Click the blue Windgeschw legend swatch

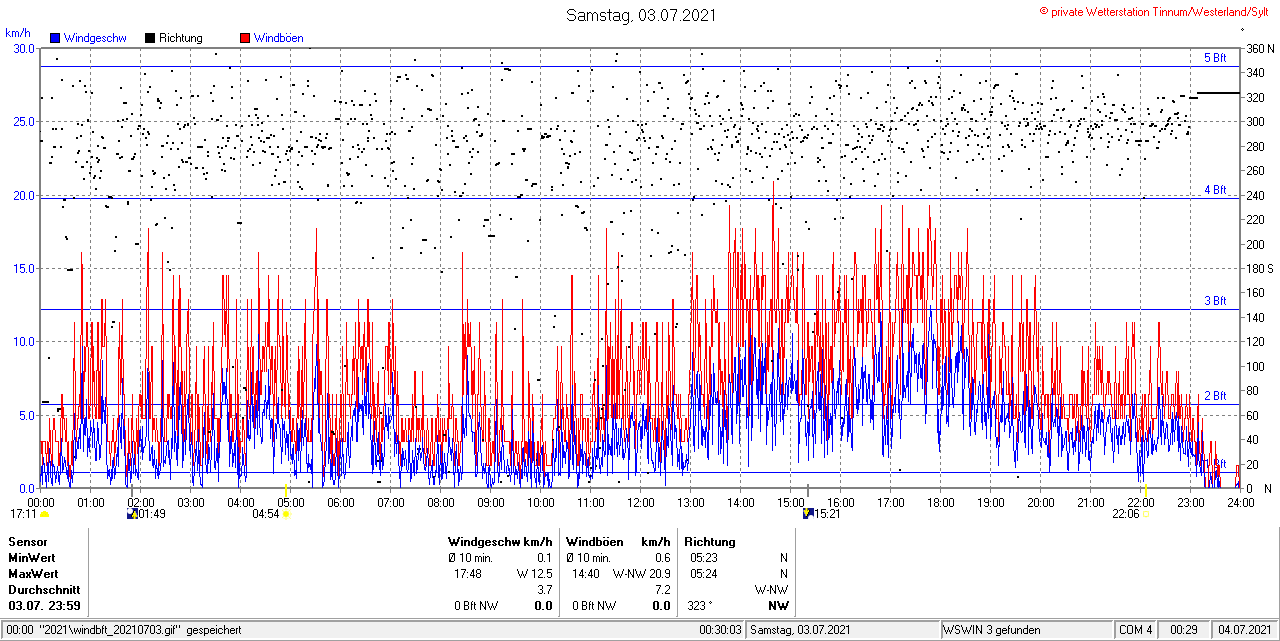56,38
